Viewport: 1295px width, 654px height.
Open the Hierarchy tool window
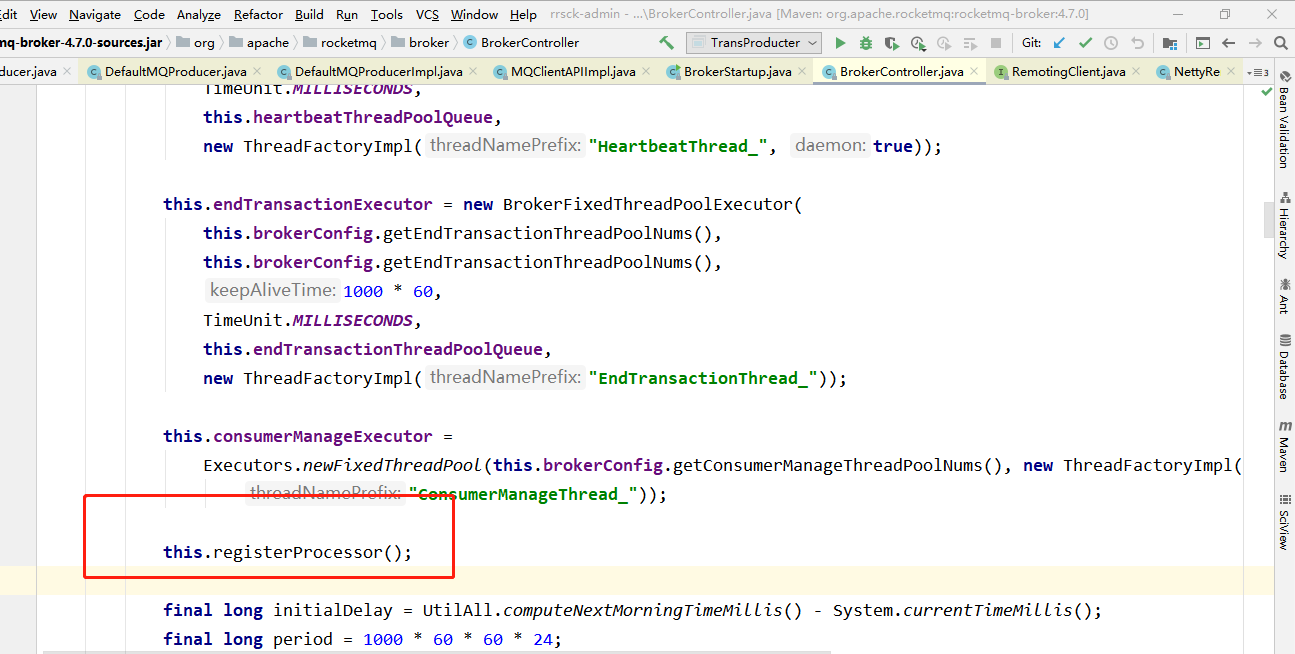(1284, 226)
